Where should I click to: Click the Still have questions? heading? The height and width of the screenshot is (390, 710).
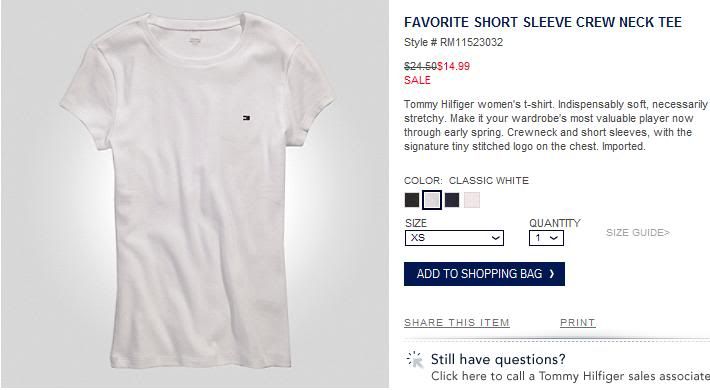498,359
